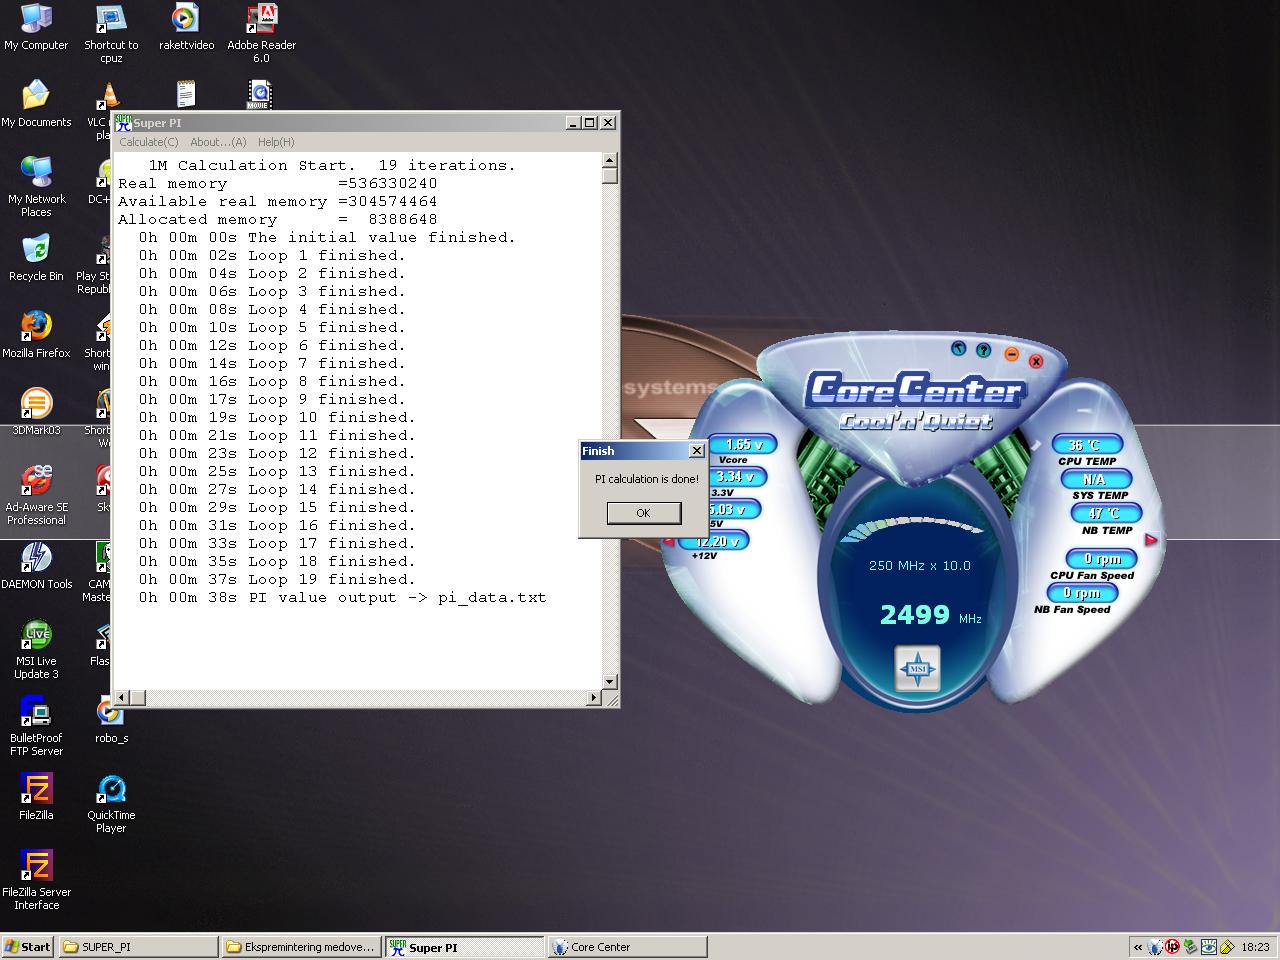This screenshot has height=960, width=1280.
Task: Open the notepad text file desktop icon
Action: (186, 95)
